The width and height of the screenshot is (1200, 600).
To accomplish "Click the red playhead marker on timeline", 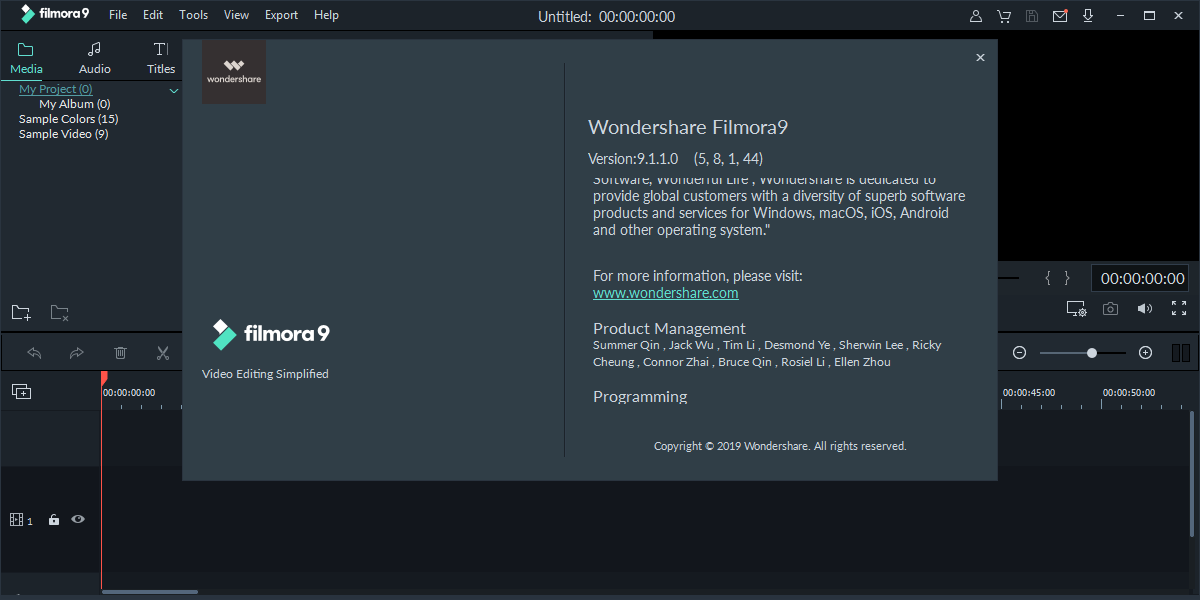I will (x=103, y=377).
